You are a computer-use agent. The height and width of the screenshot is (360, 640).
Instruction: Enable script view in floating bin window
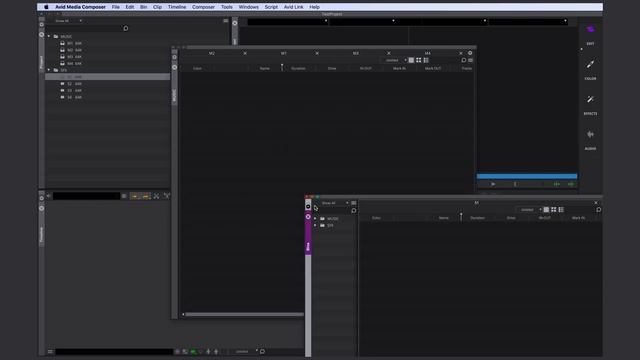(561, 209)
